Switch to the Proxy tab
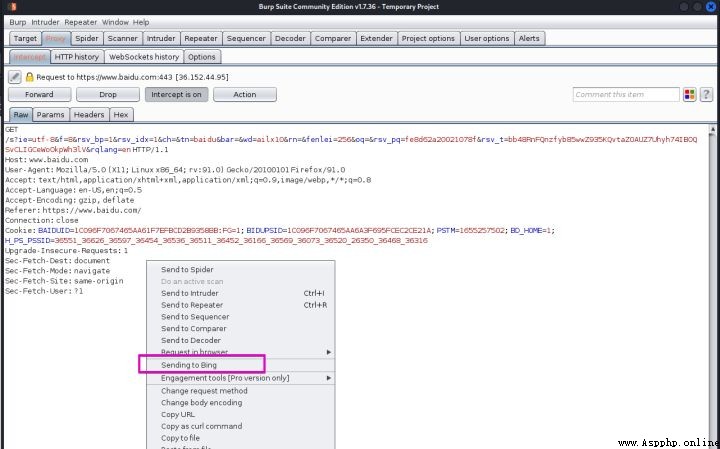 (56, 39)
